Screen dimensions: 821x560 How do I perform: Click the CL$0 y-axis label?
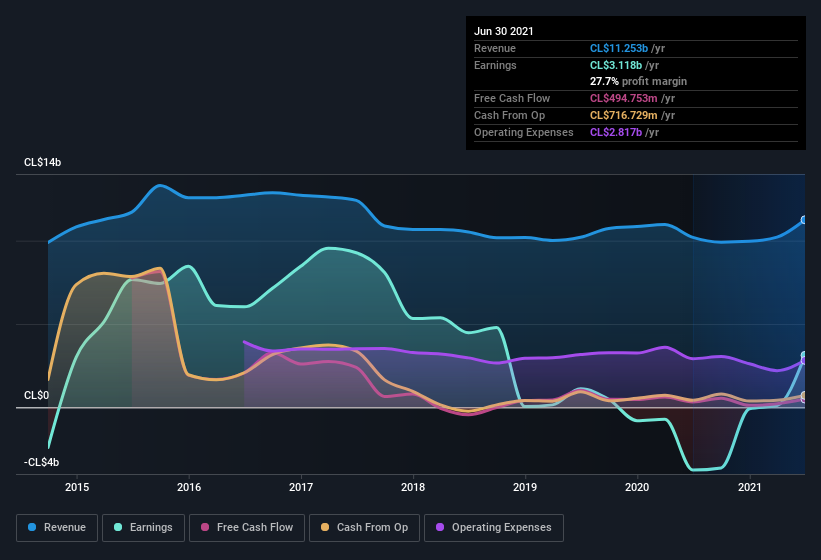pos(37,395)
